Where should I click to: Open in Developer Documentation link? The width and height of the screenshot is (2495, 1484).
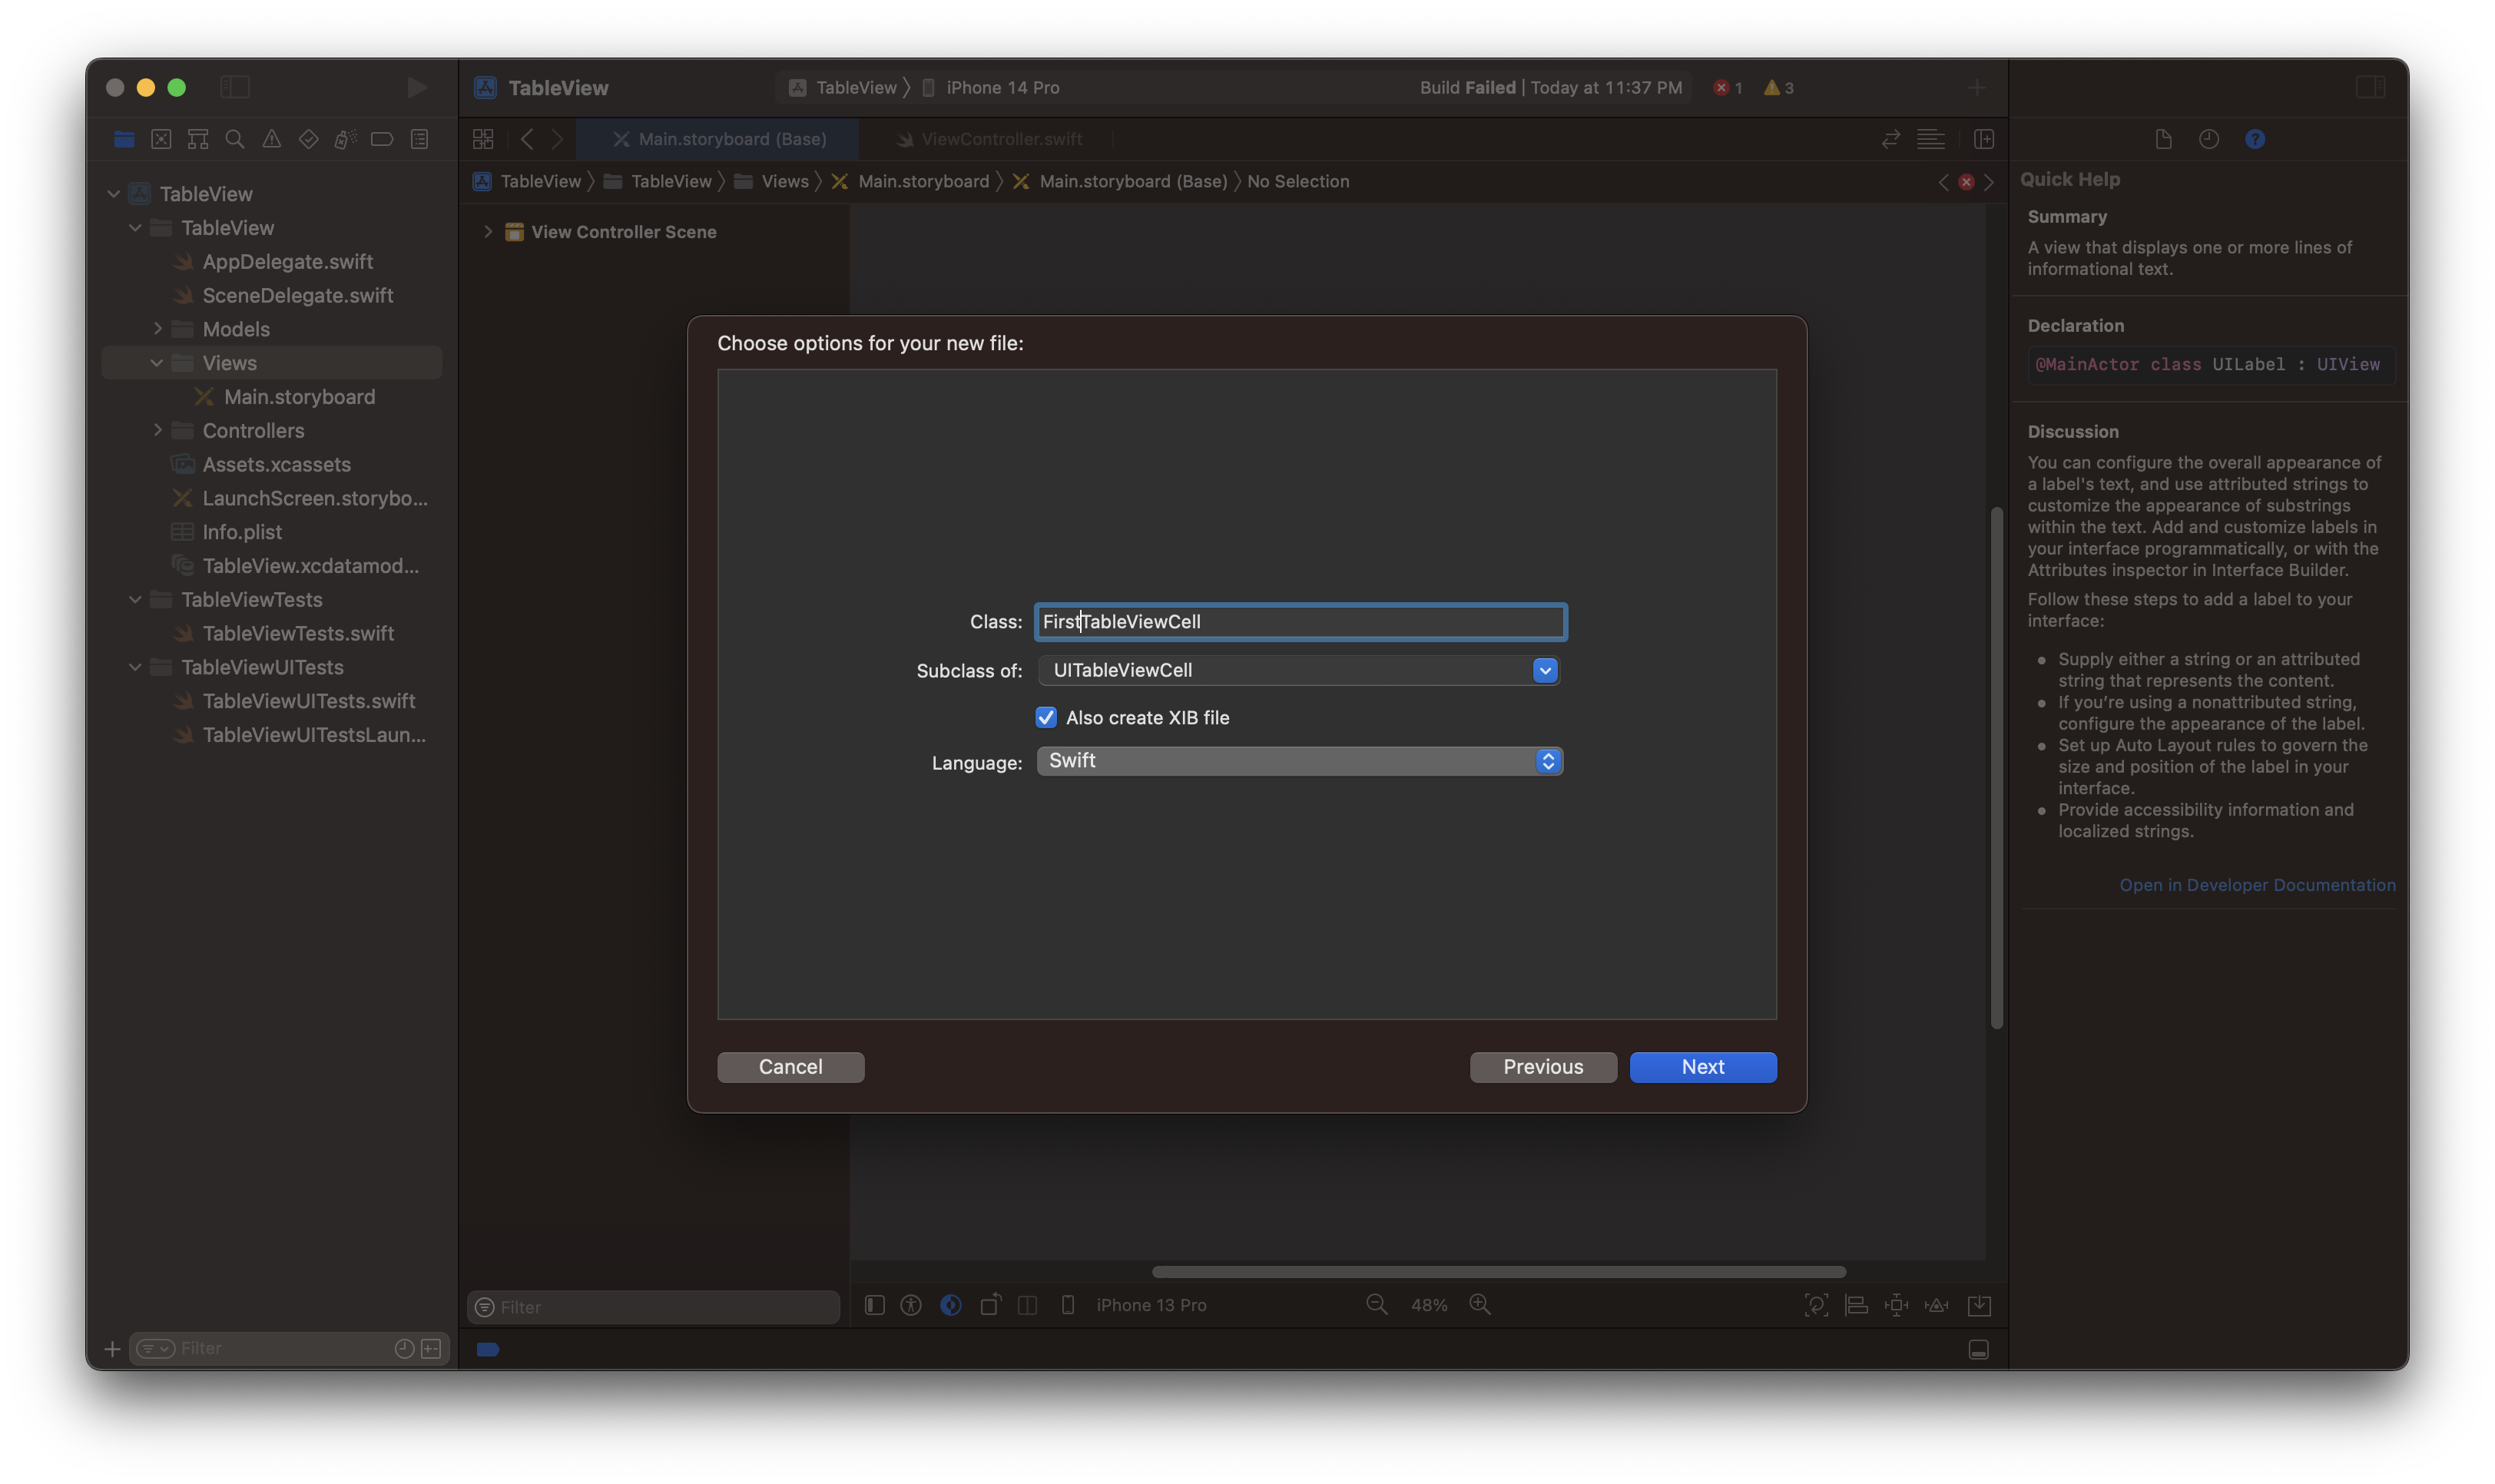tap(2256, 885)
